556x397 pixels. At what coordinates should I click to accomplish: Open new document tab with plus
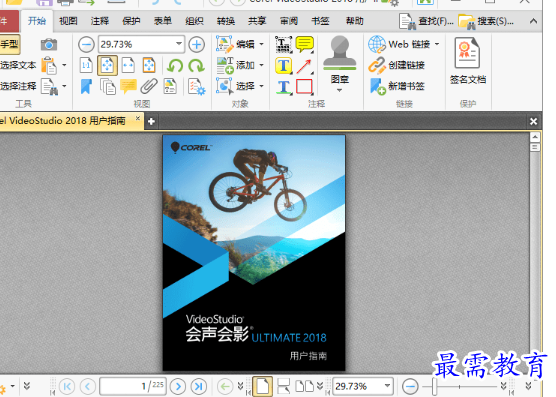(x=151, y=122)
